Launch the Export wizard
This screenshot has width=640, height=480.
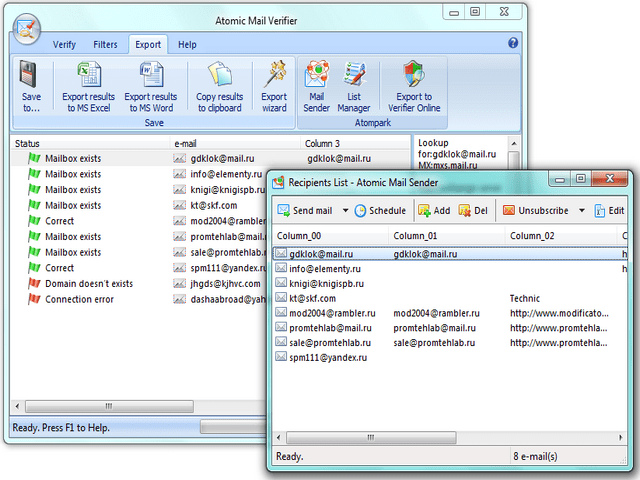point(274,87)
